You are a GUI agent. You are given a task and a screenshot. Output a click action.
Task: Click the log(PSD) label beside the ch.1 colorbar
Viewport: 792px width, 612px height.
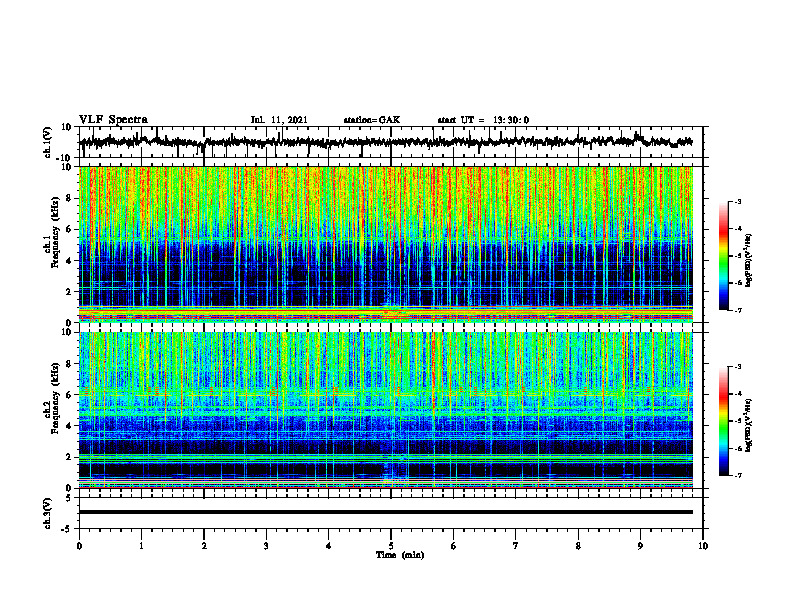pyautogui.click(x=749, y=261)
